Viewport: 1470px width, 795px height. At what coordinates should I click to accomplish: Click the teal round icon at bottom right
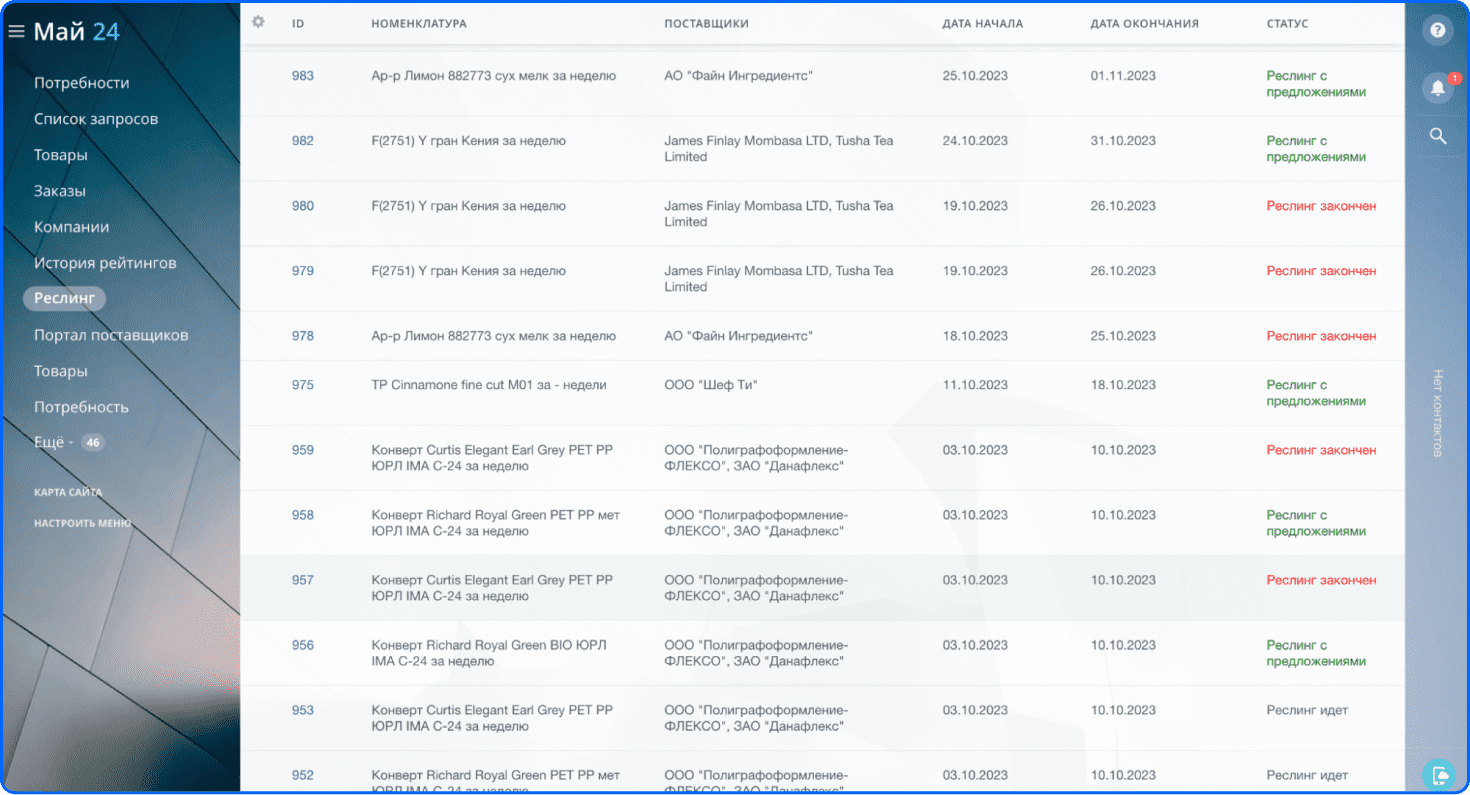click(x=1438, y=775)
